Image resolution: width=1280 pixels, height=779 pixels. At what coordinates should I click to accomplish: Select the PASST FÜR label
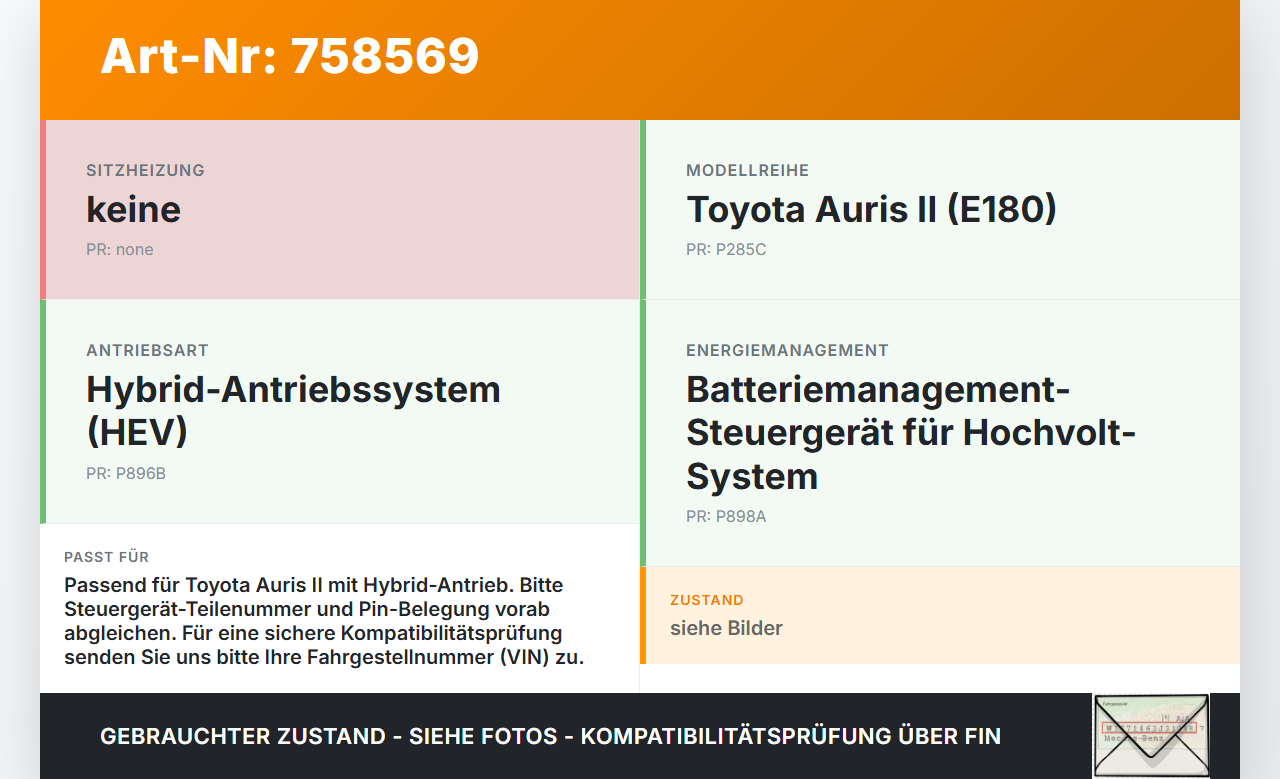coord(106,557)
